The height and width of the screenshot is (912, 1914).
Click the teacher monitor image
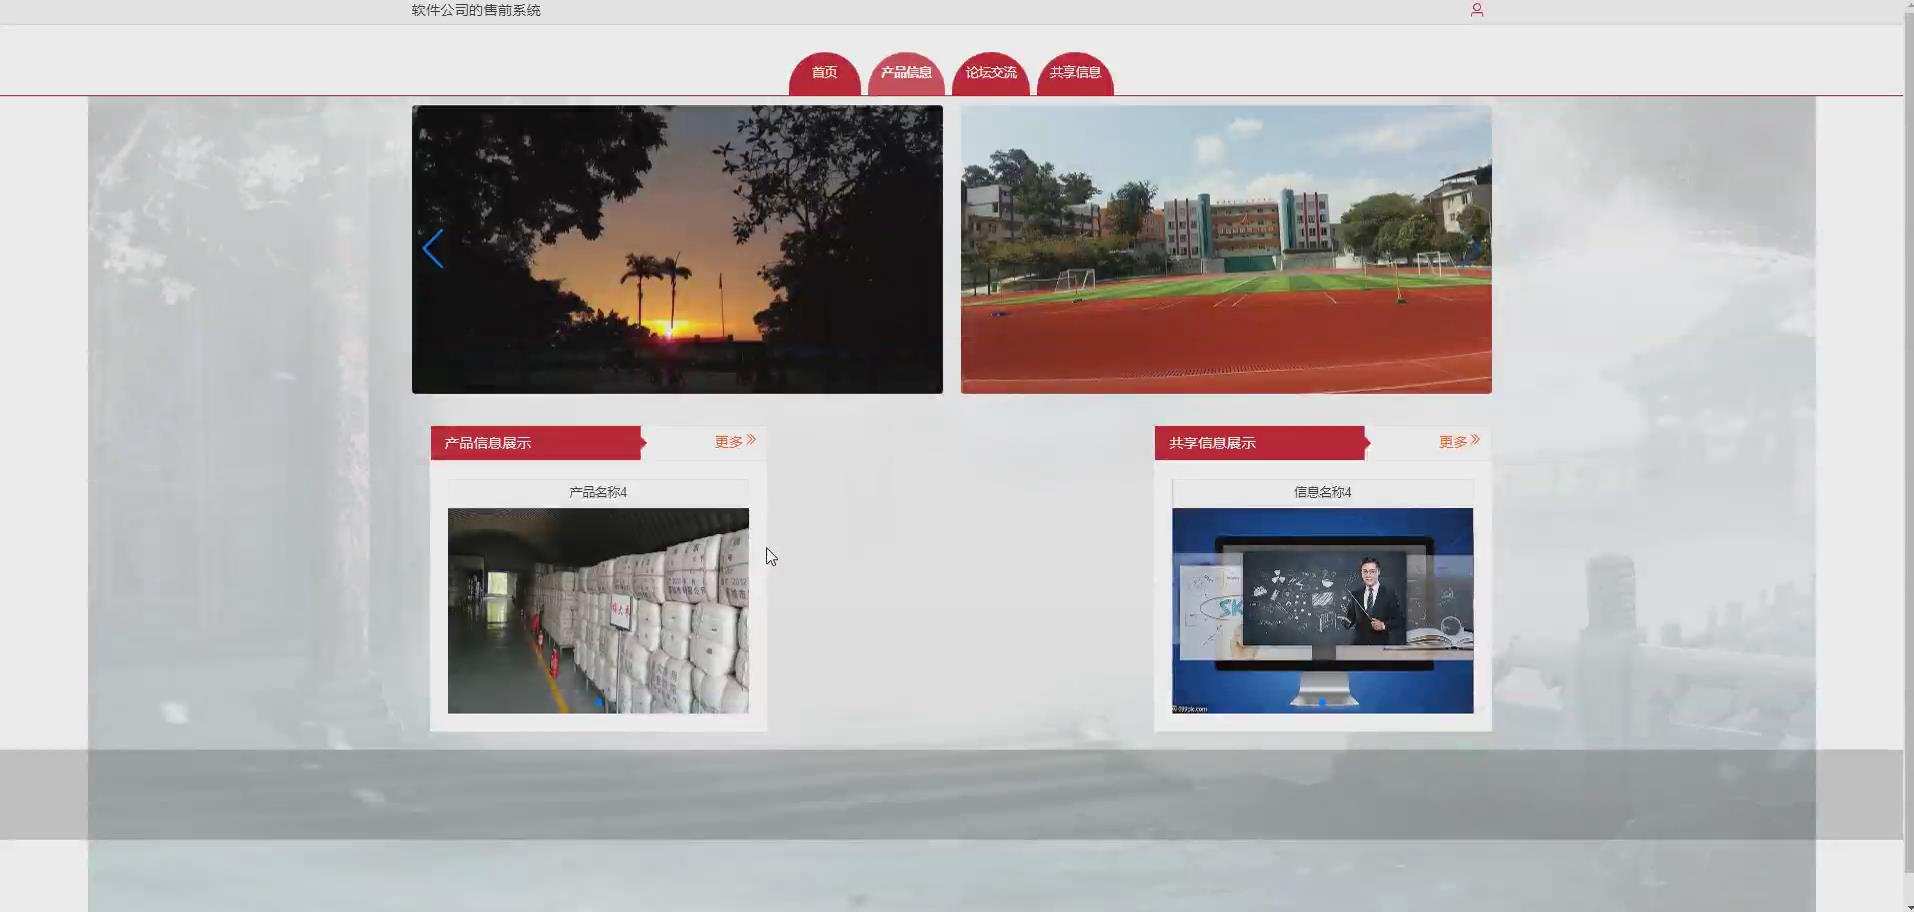[1322, 610]
